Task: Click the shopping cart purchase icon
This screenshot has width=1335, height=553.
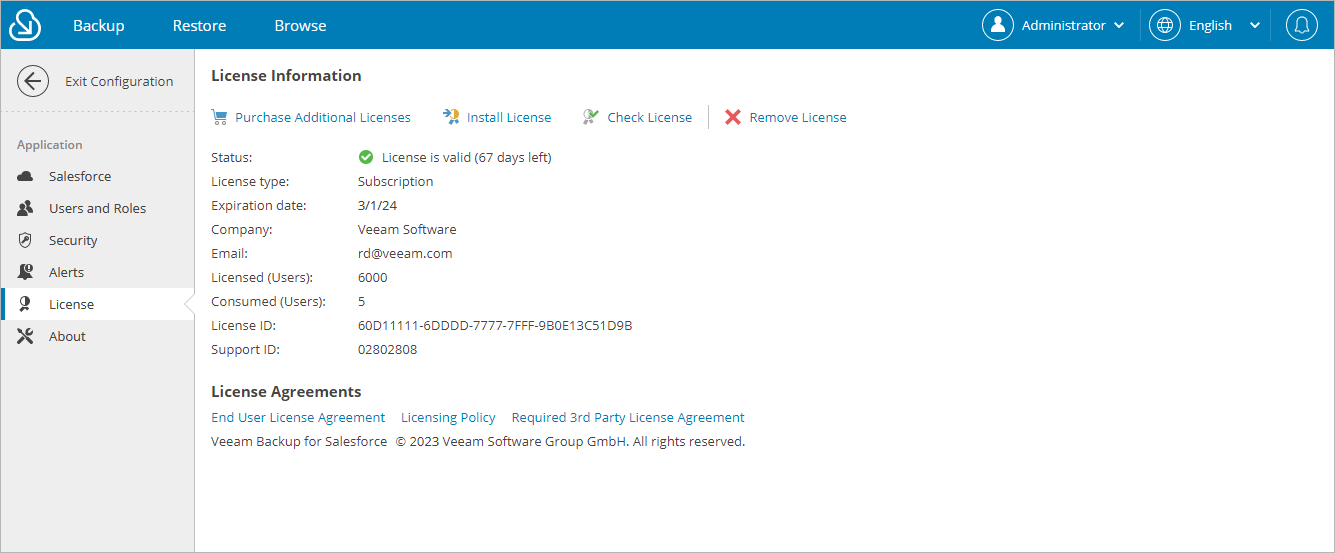Action: (219, 117)
